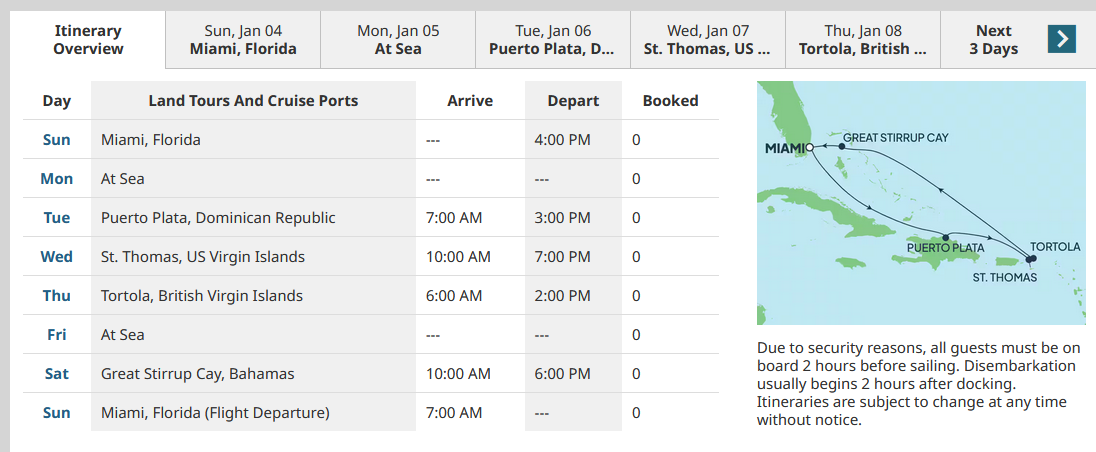Image resolution: width=1096 pixels, height=452 pixels.
Task: Click Great Stirrup Cay marker on the map
Action: click(x=842, y=147)
